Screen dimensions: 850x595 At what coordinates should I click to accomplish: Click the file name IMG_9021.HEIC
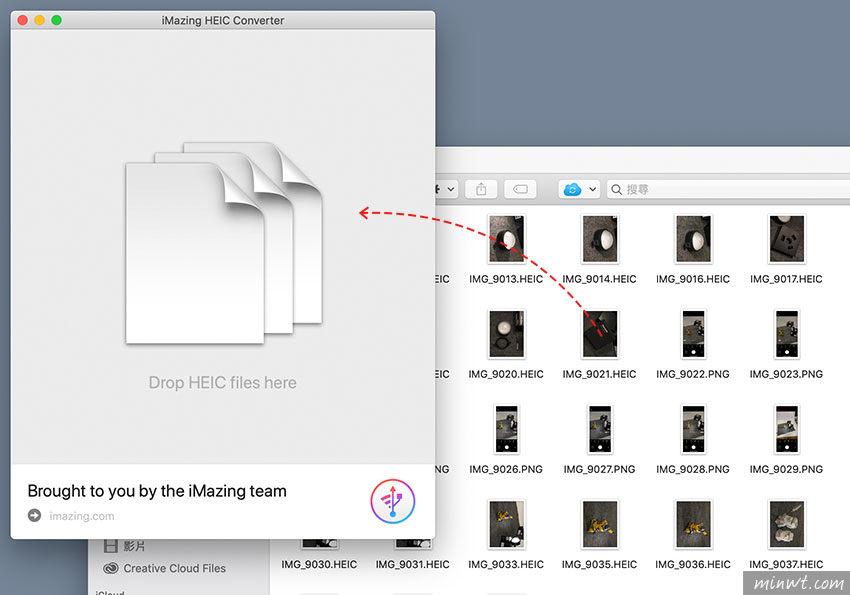pos(600,374)
